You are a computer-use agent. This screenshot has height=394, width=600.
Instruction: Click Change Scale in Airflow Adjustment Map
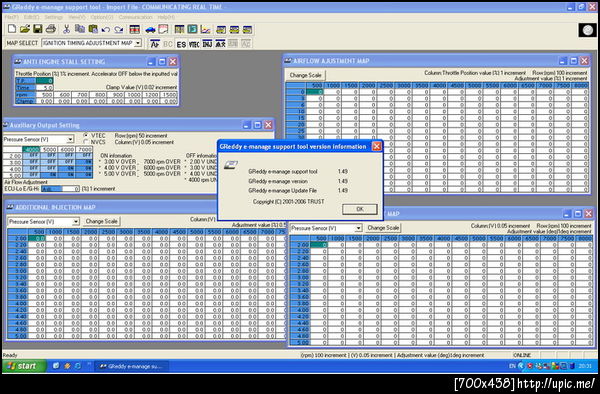point(305,75)
